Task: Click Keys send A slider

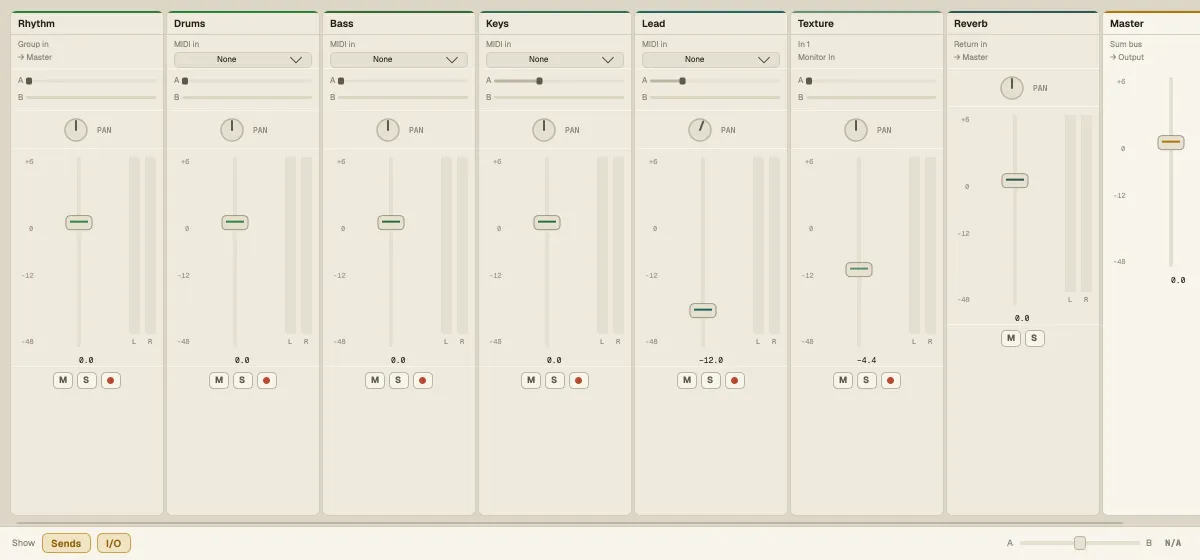Action: [x=559, y=81]
